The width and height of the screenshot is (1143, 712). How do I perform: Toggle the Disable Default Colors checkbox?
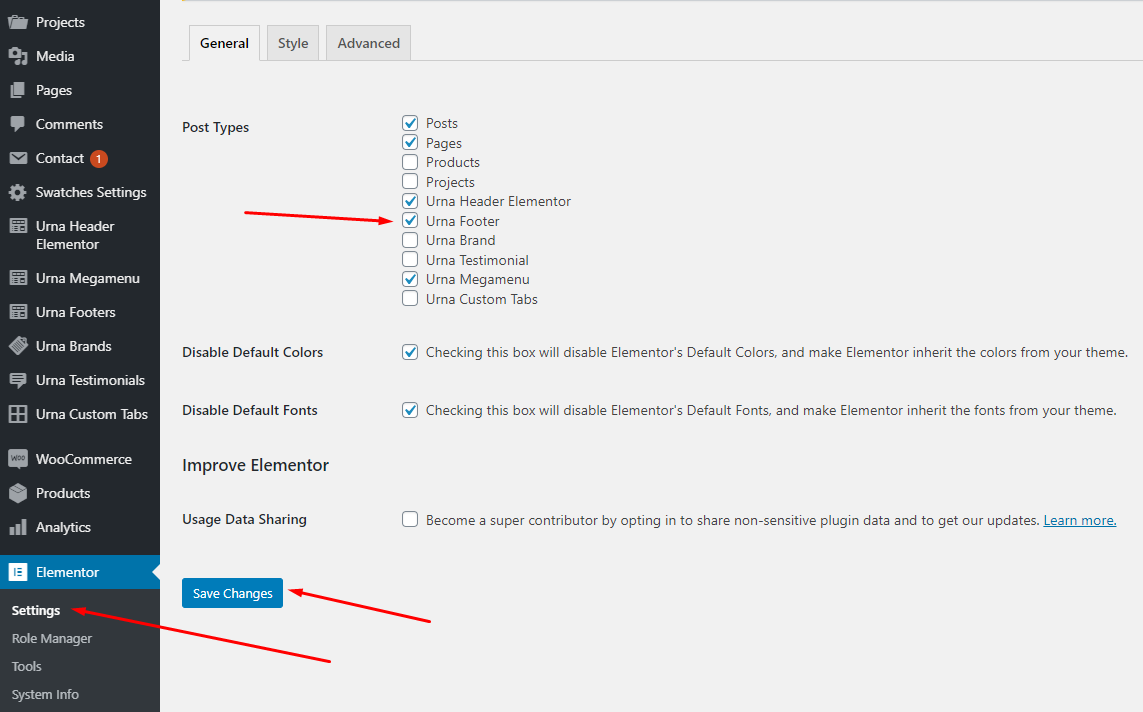410,352
